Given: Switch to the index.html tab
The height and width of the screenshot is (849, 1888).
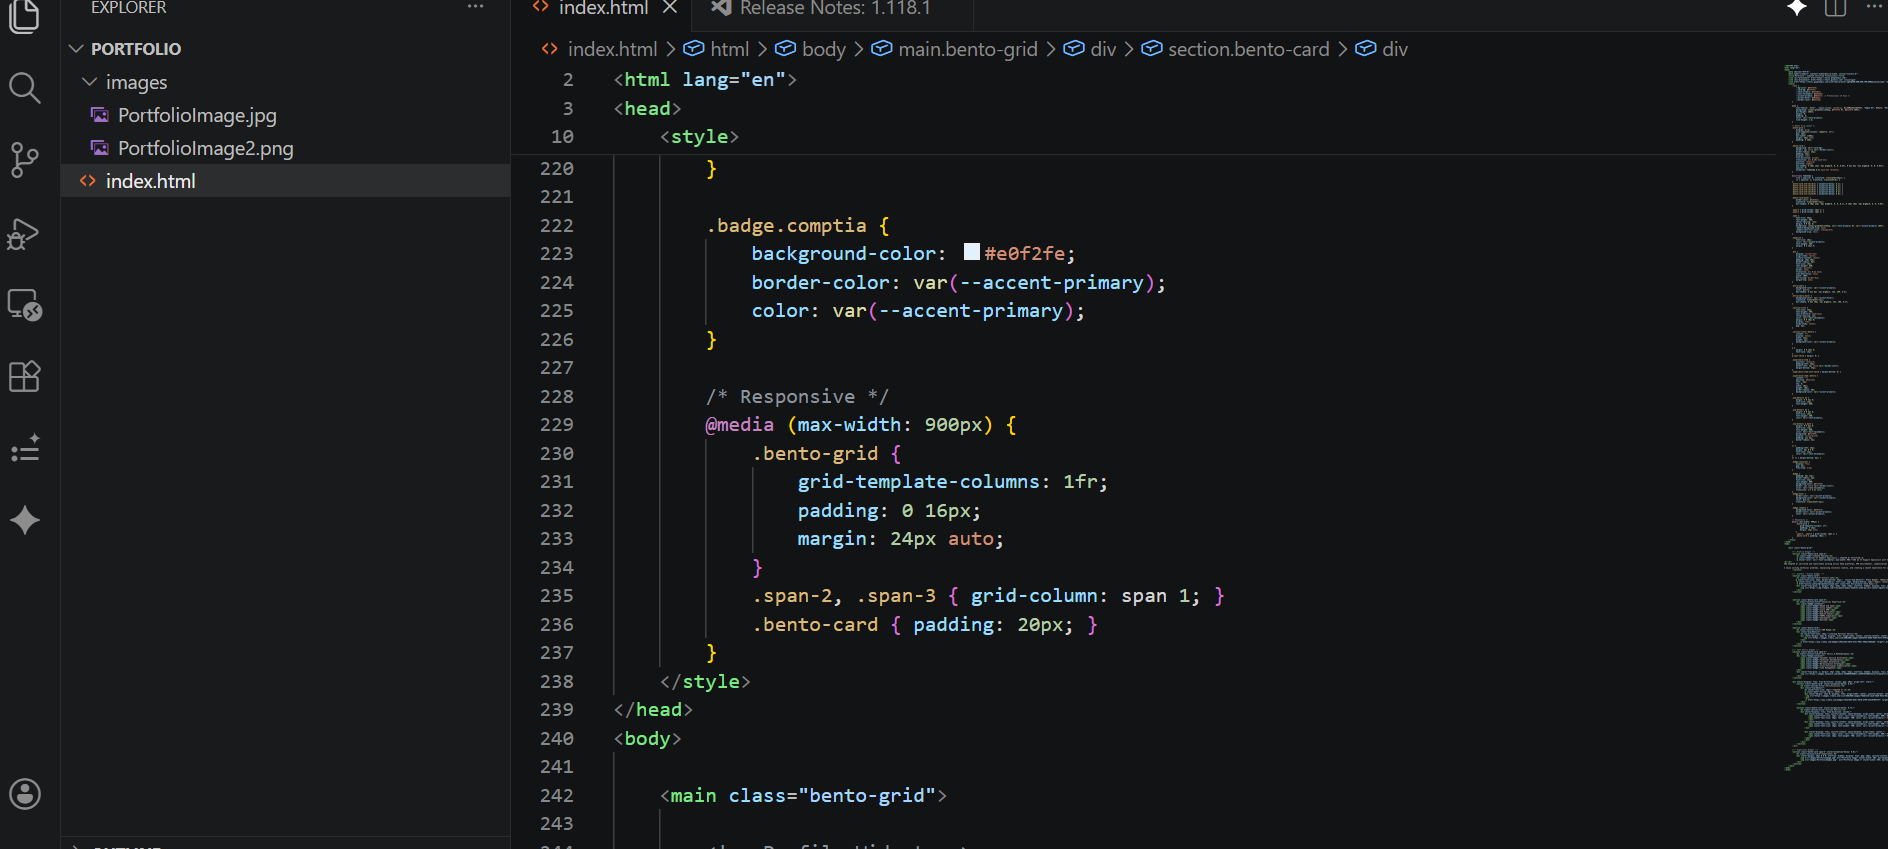Looking at the screenshot, I should pyautogui.click(x=603, y=8).
